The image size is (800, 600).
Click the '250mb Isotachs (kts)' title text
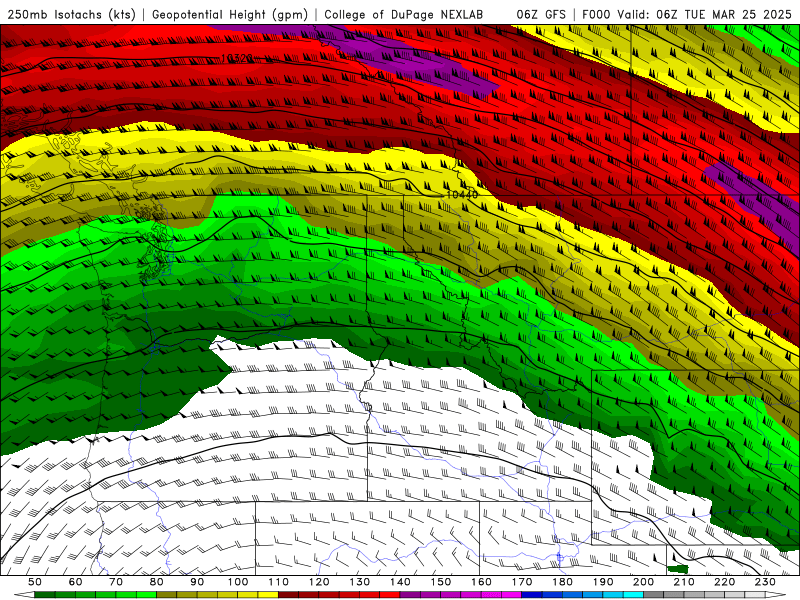[71, 14]
